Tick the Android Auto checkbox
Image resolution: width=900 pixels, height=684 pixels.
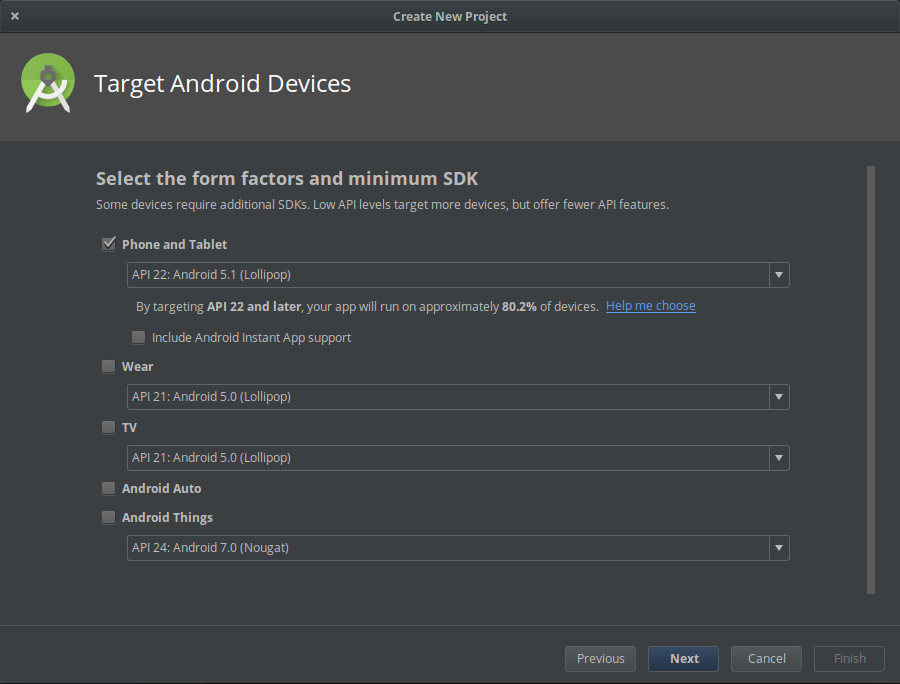[109, 488]
